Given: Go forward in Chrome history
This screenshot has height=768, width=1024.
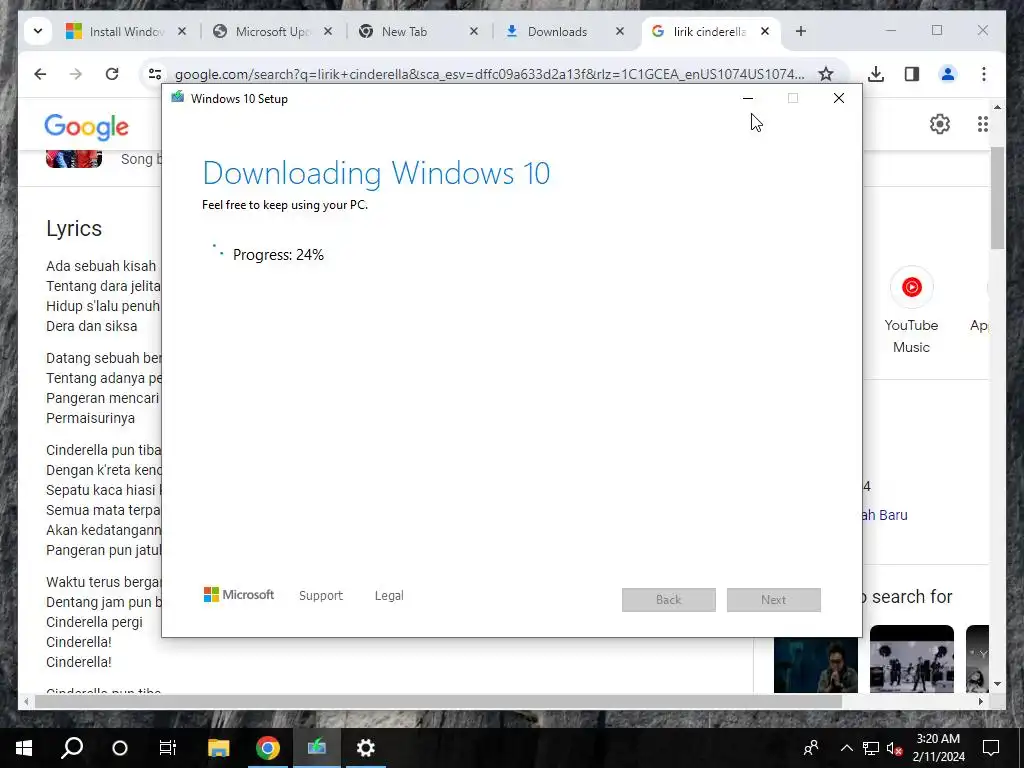Looking at the screenshot, I should coord(76,74).
